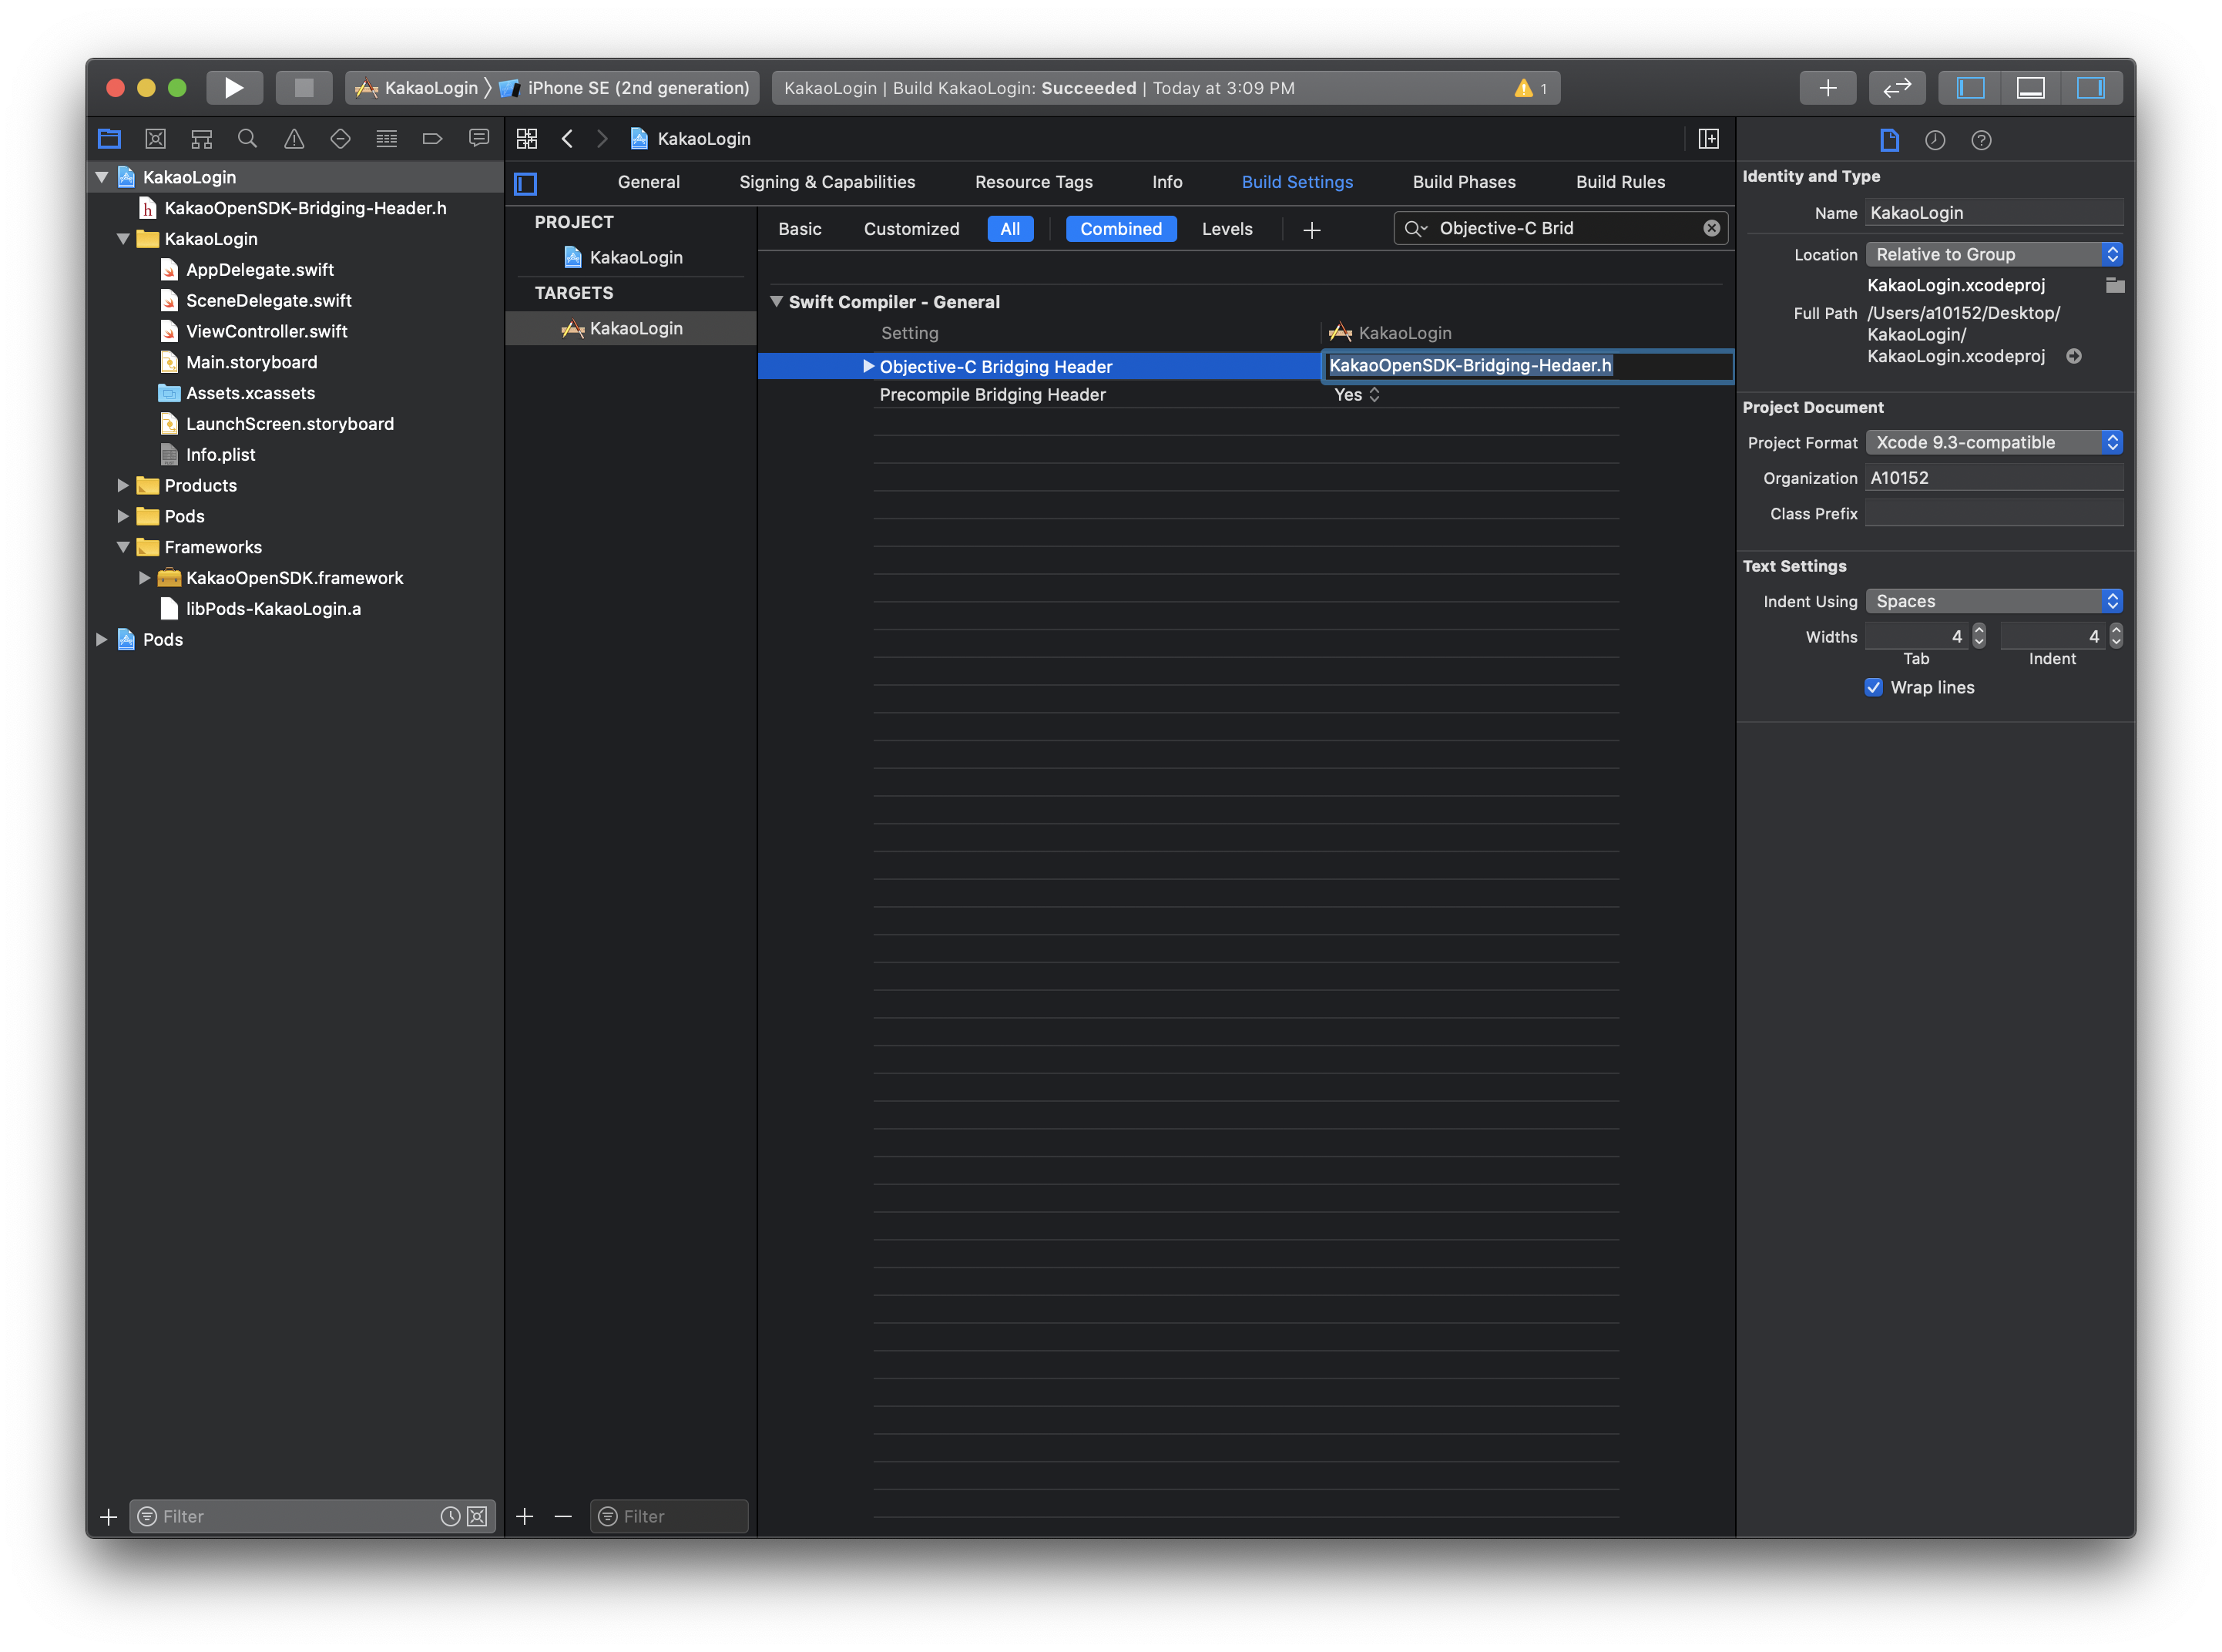Screen dimensions: 2222x1652
Task: Toggle the bottom debug area panel
Action: point(2030,88)
